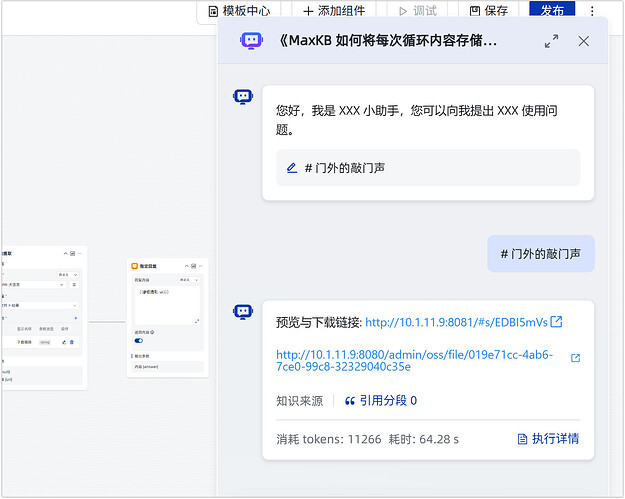Select the suggested question # 门外的敲门声
625x499 pixels.
tap(428, 168)
